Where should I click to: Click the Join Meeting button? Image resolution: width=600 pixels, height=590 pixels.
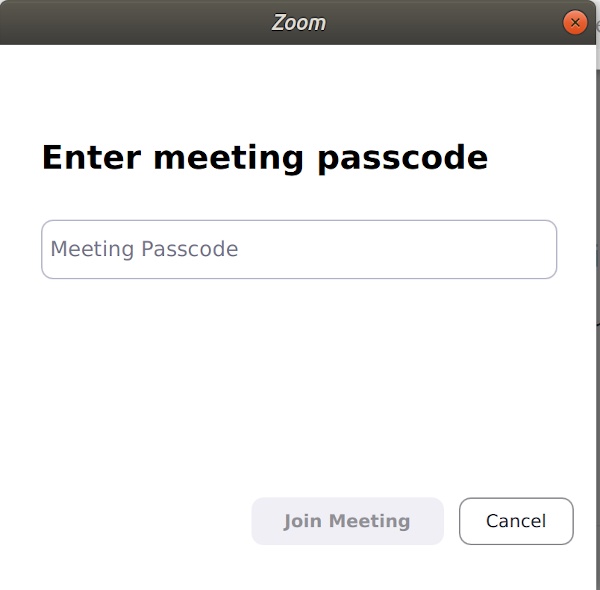tap(347, 521)
